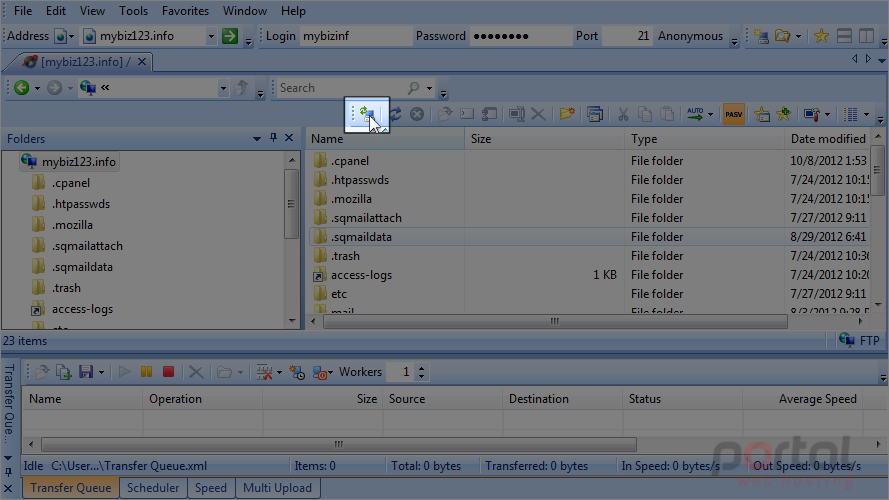Click the Save queue floppy disk icon
This screenshot has height=500, width=889.
click(86, 372)
